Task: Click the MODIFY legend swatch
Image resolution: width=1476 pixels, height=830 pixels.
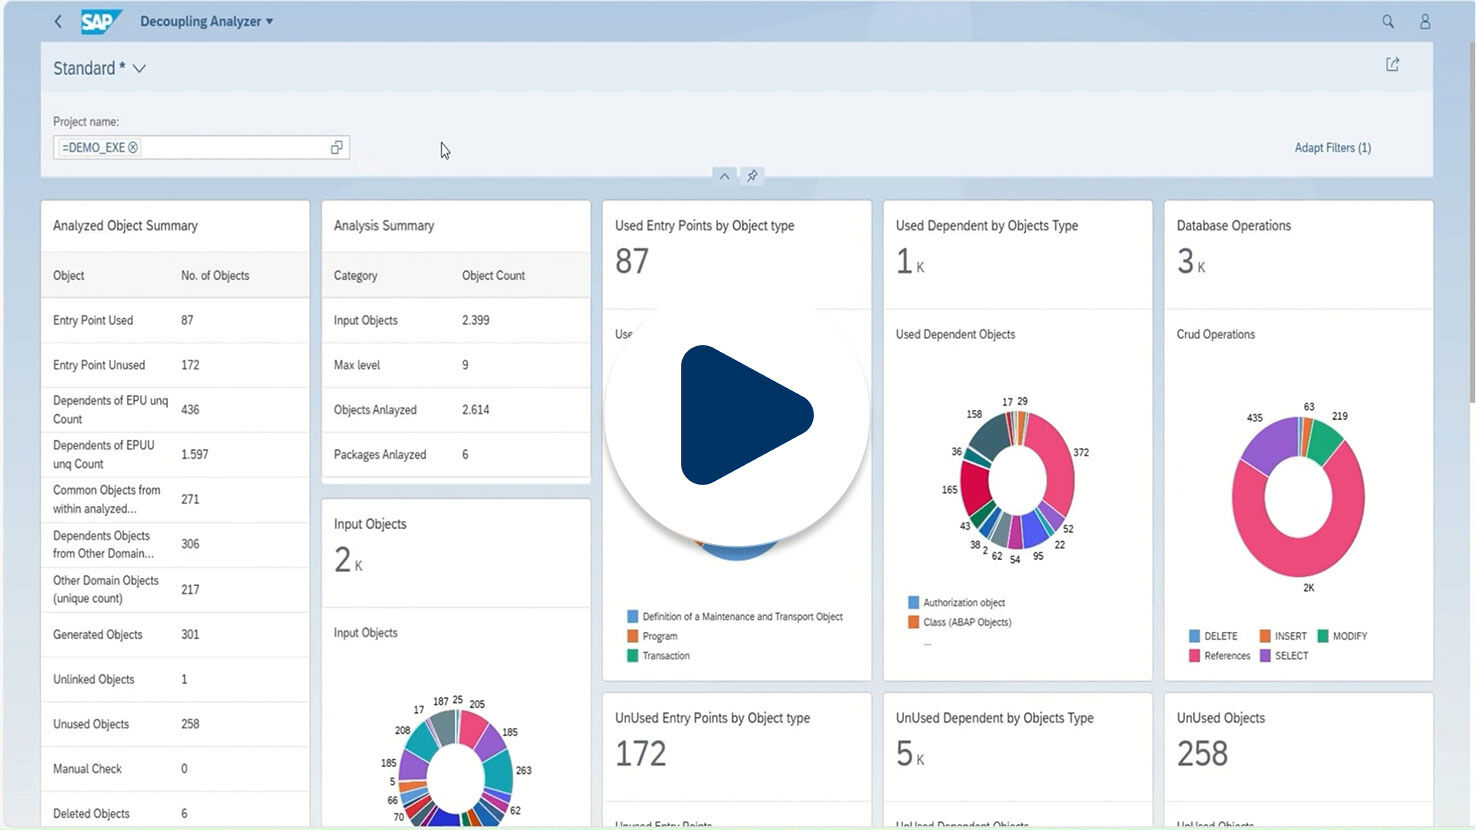Action: pyautogui.click(x=1323, y=636)
